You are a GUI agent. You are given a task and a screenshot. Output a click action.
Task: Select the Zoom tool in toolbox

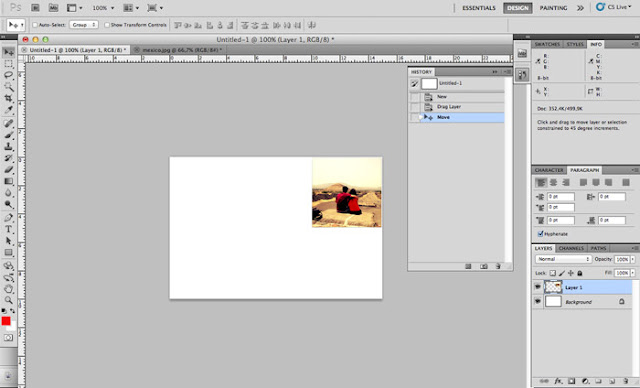(x=9, y=300)
